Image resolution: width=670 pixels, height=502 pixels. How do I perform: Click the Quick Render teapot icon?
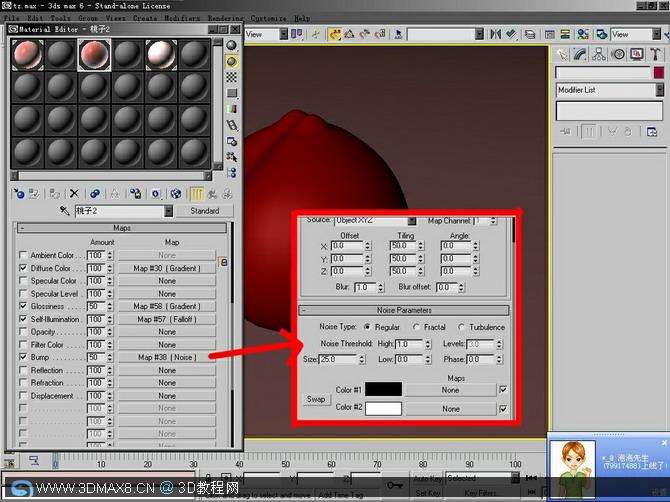coord(602,34)
